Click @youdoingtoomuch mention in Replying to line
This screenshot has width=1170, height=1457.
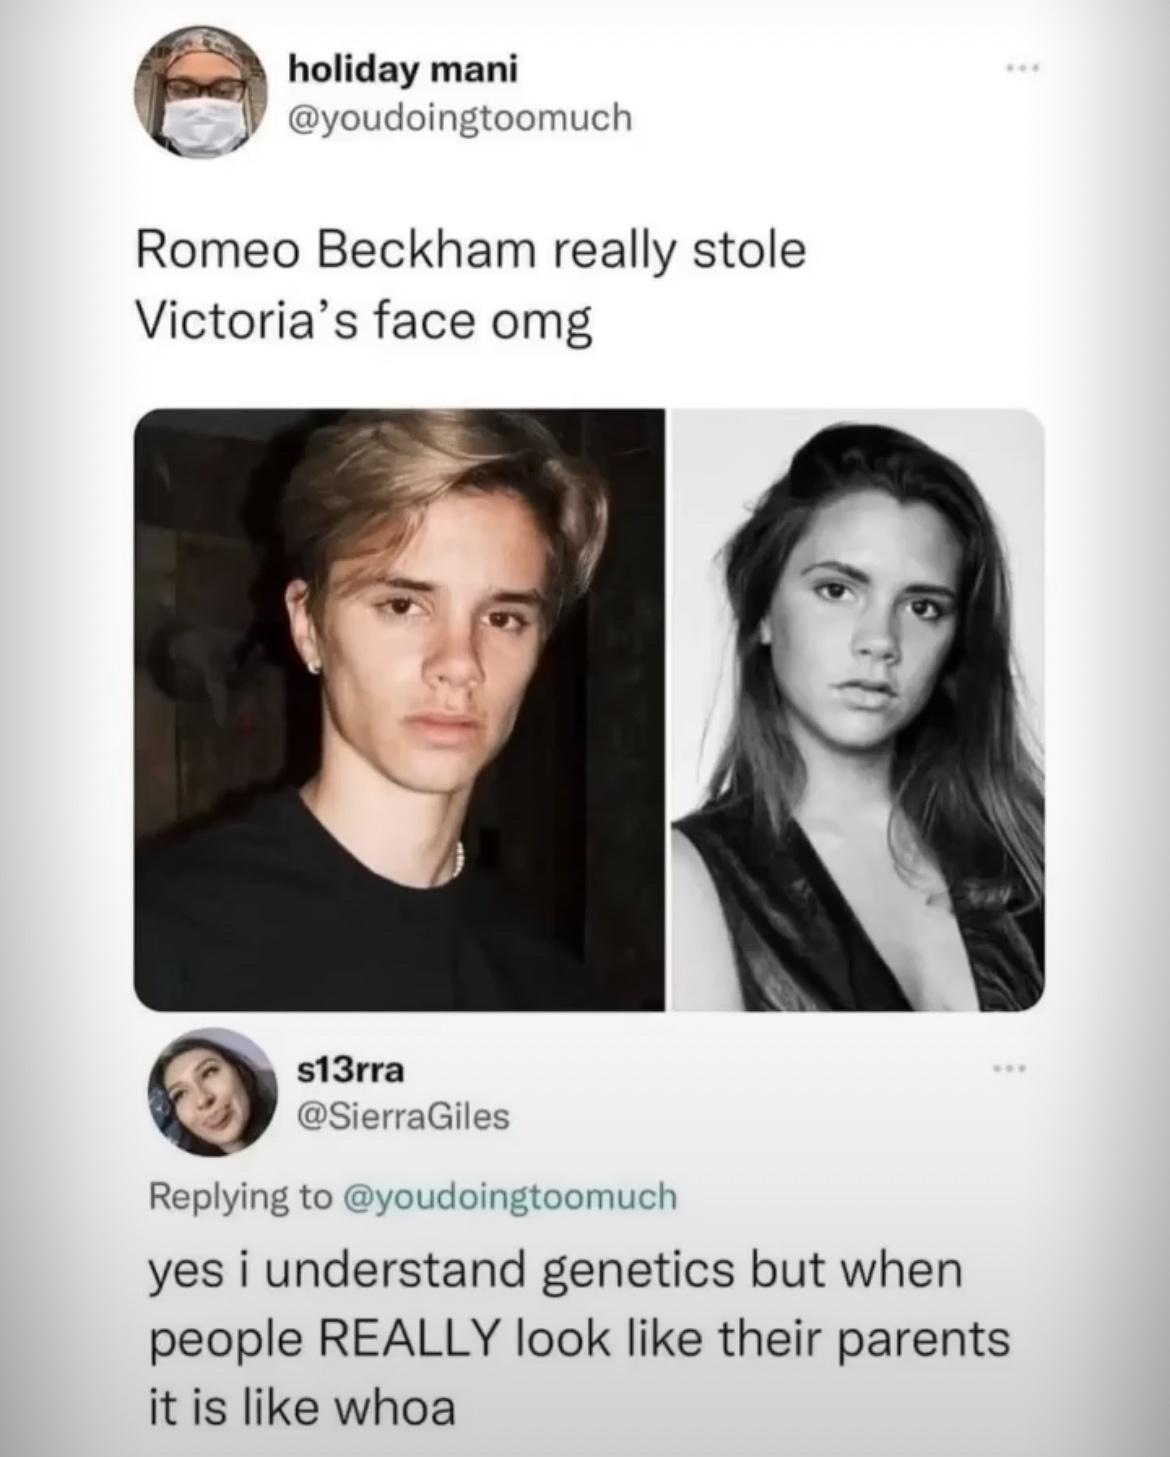point(510,1196)
